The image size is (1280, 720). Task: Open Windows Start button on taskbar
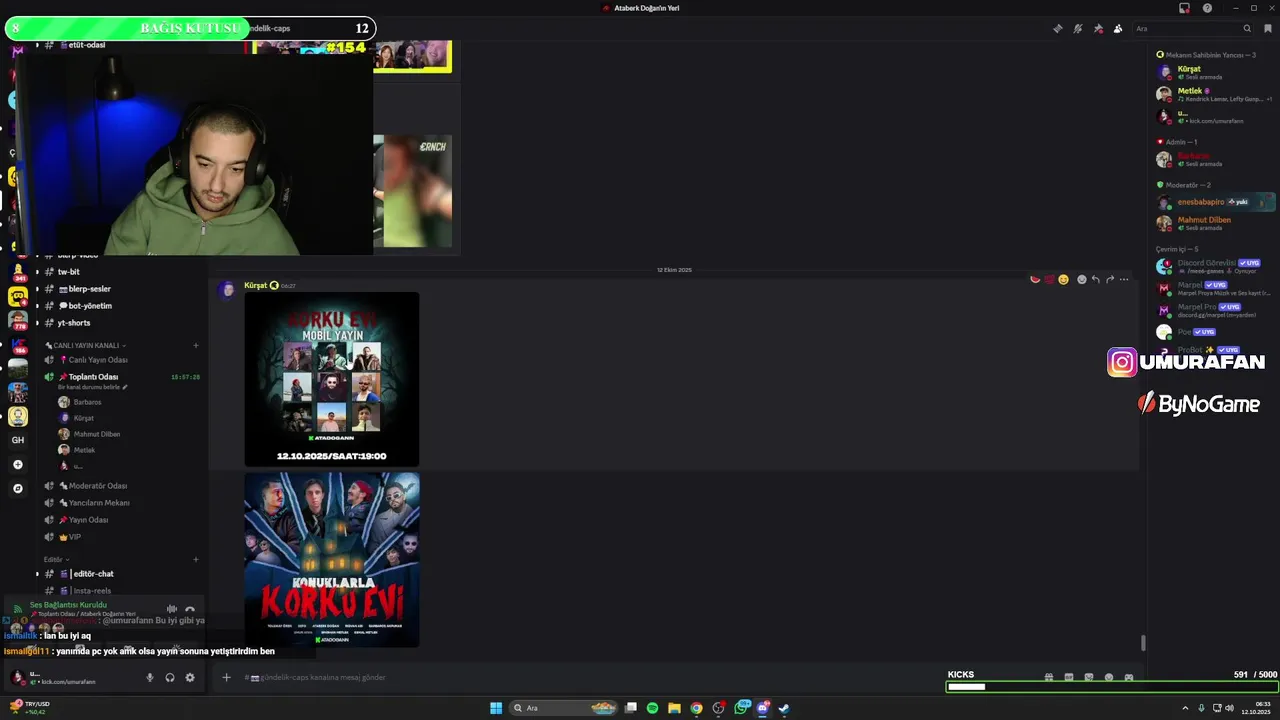[496, 708]
